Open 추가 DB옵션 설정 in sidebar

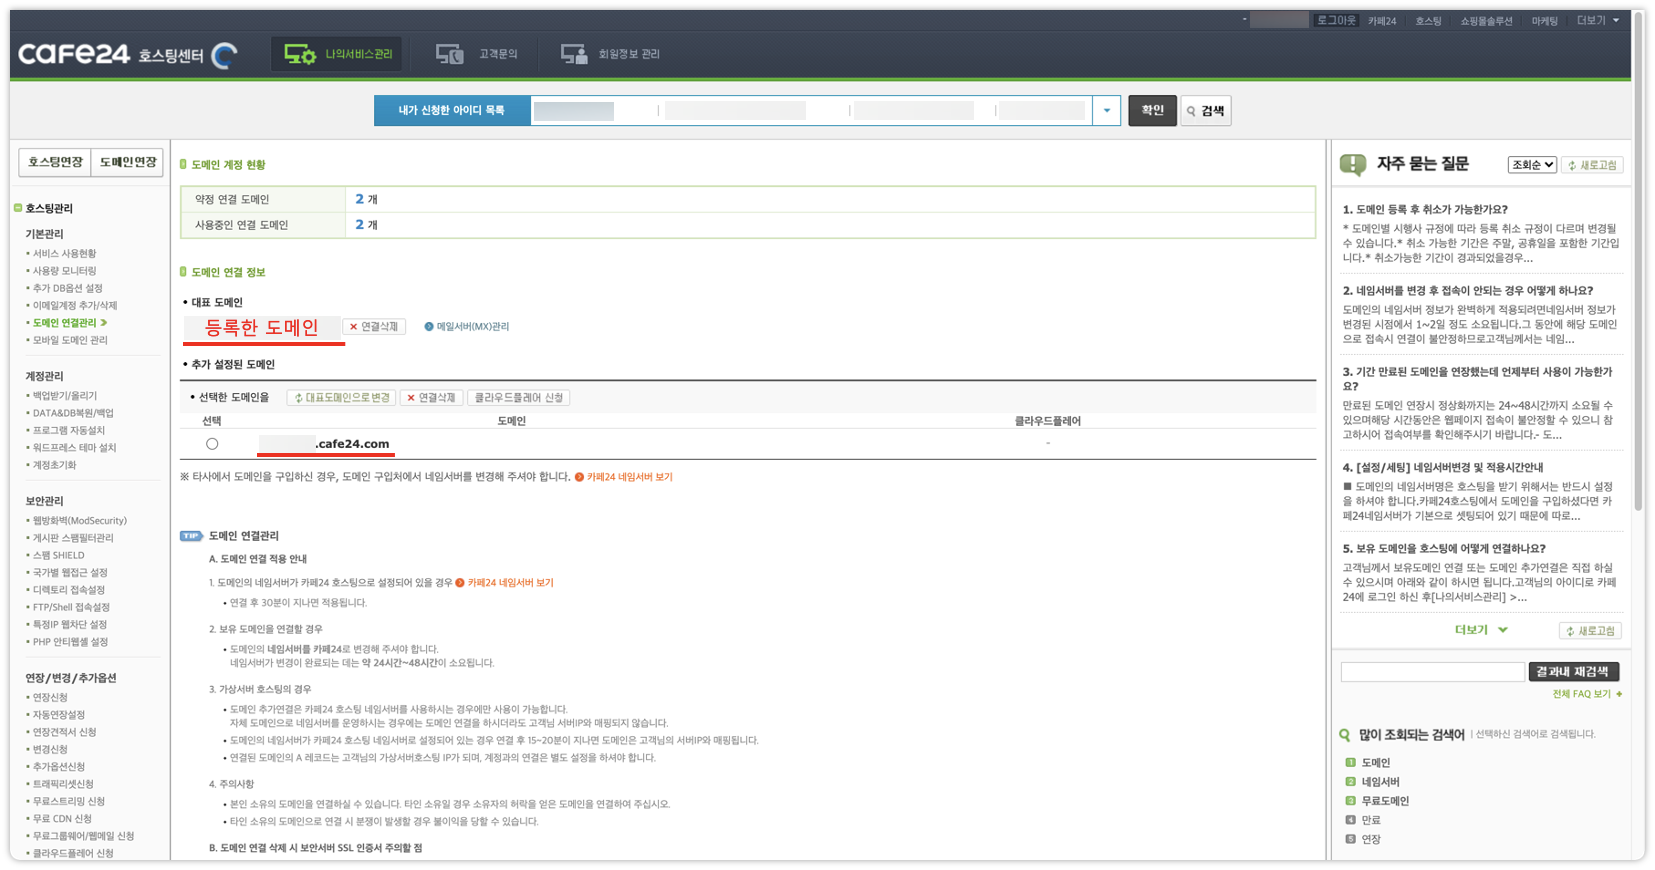click(x=67, y=288)
